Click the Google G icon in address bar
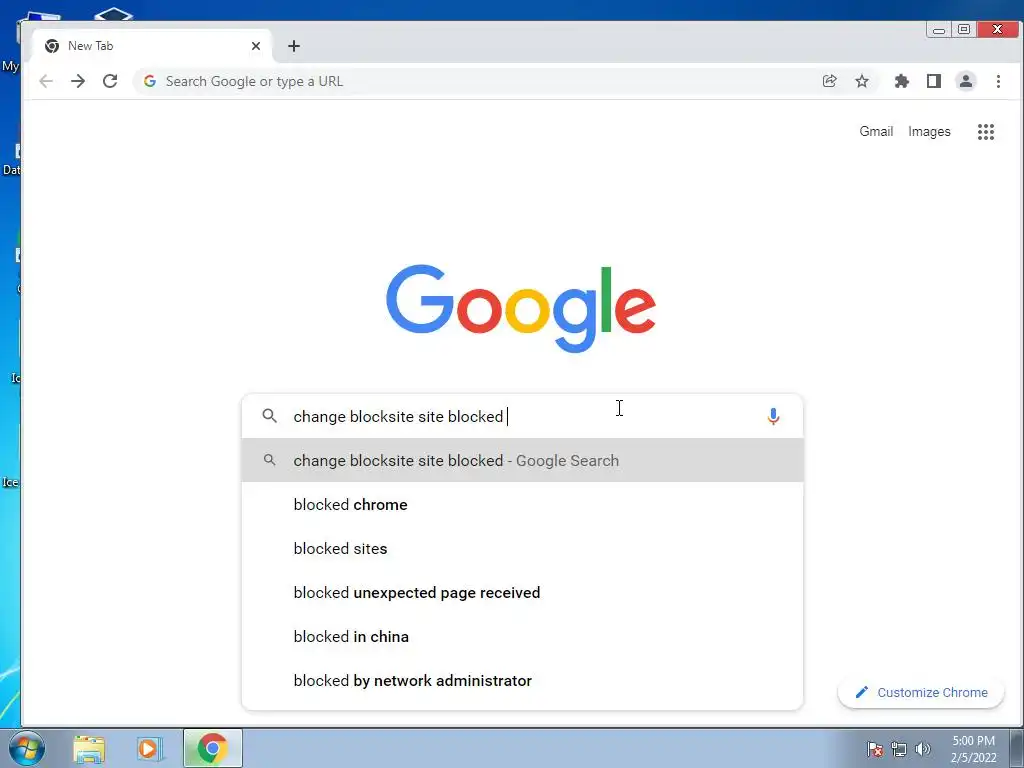 150,81
